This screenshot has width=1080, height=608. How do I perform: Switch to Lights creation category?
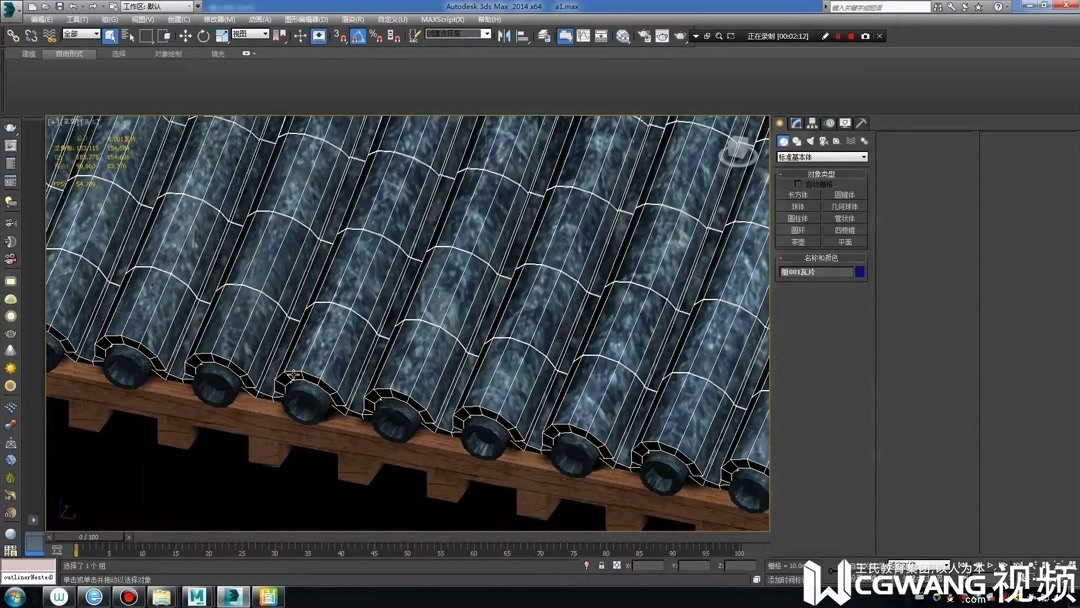click(810, 142)
